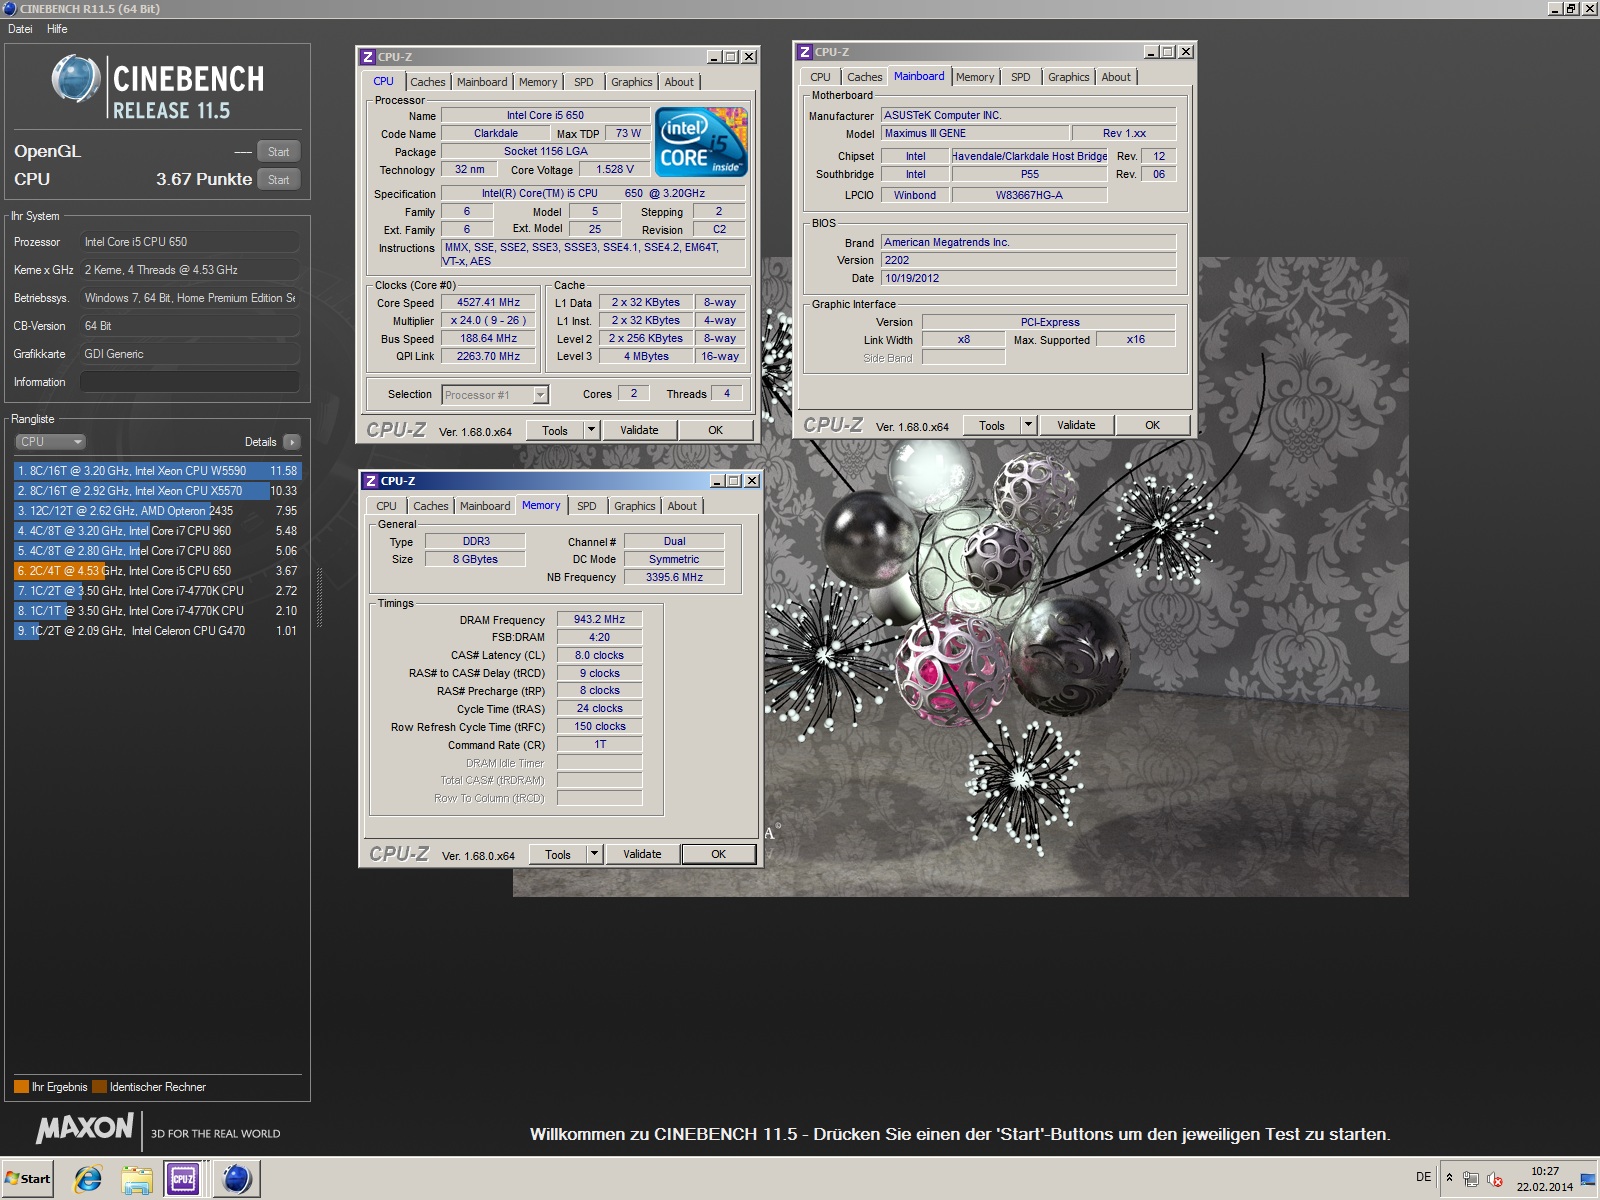
Task: Click the show desktop tray icon
Action: point(1587,1179)
